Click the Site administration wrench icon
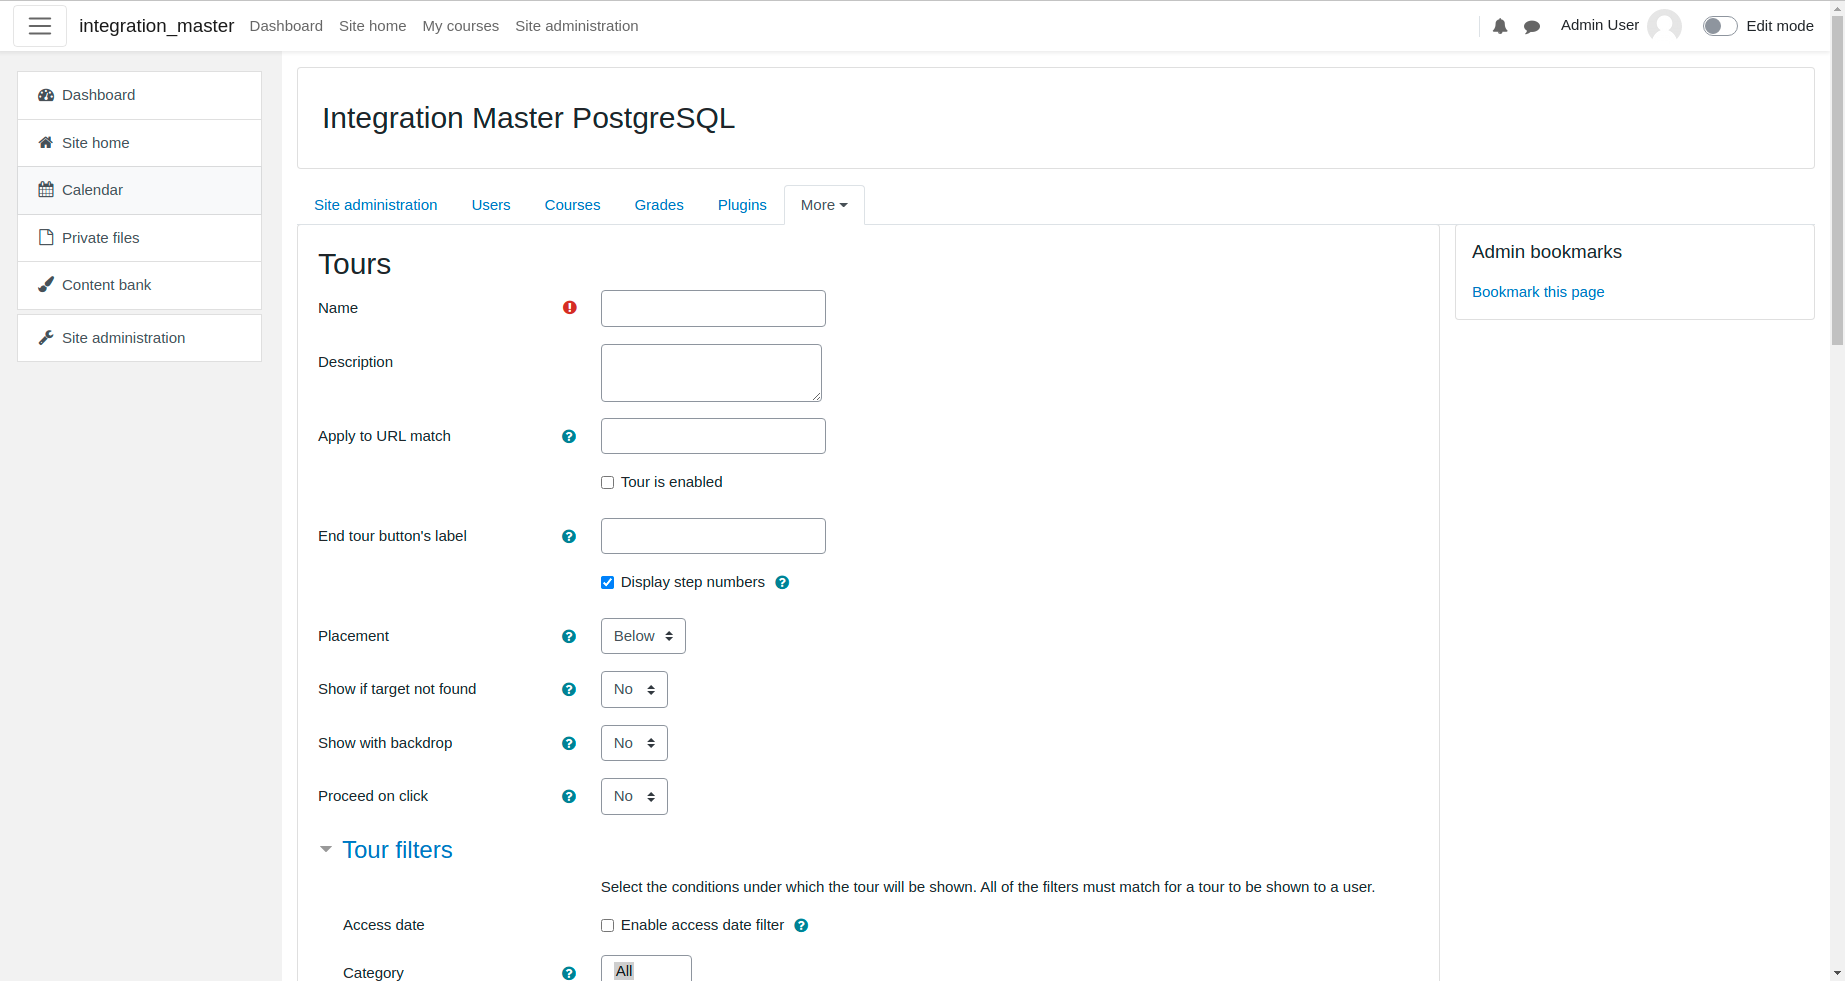1845x981 pixels. pyautogui.click(x=46, y=338)
